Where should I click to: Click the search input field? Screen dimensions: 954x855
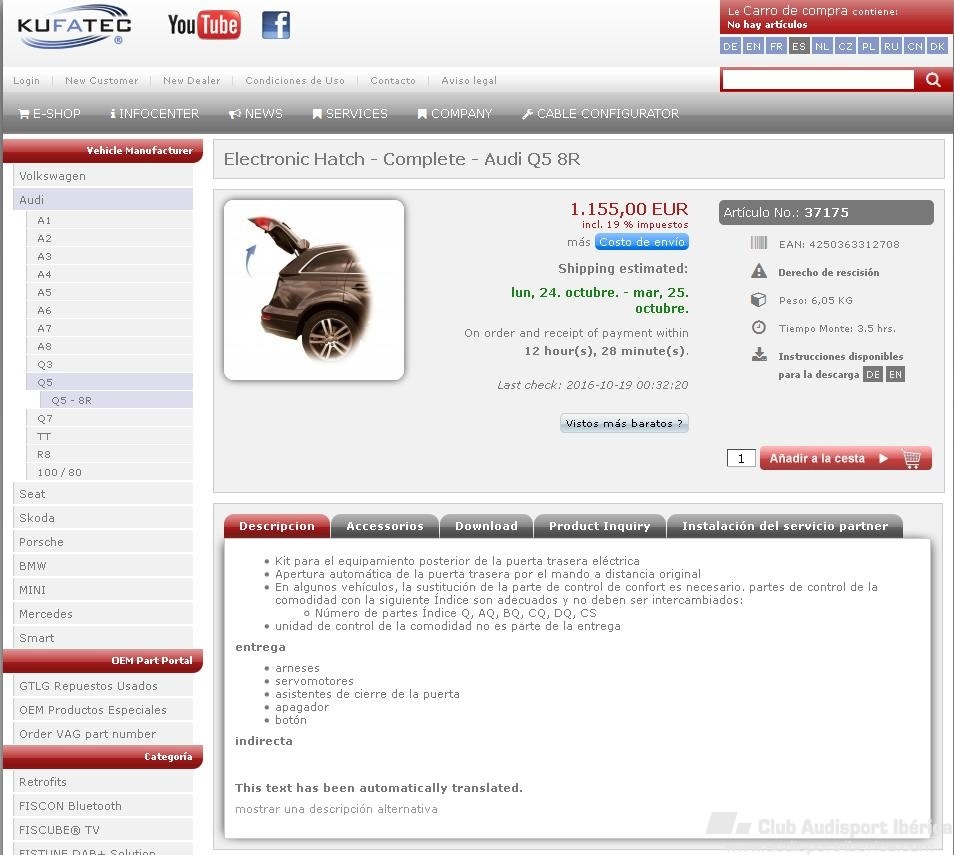tap(818, 80)
